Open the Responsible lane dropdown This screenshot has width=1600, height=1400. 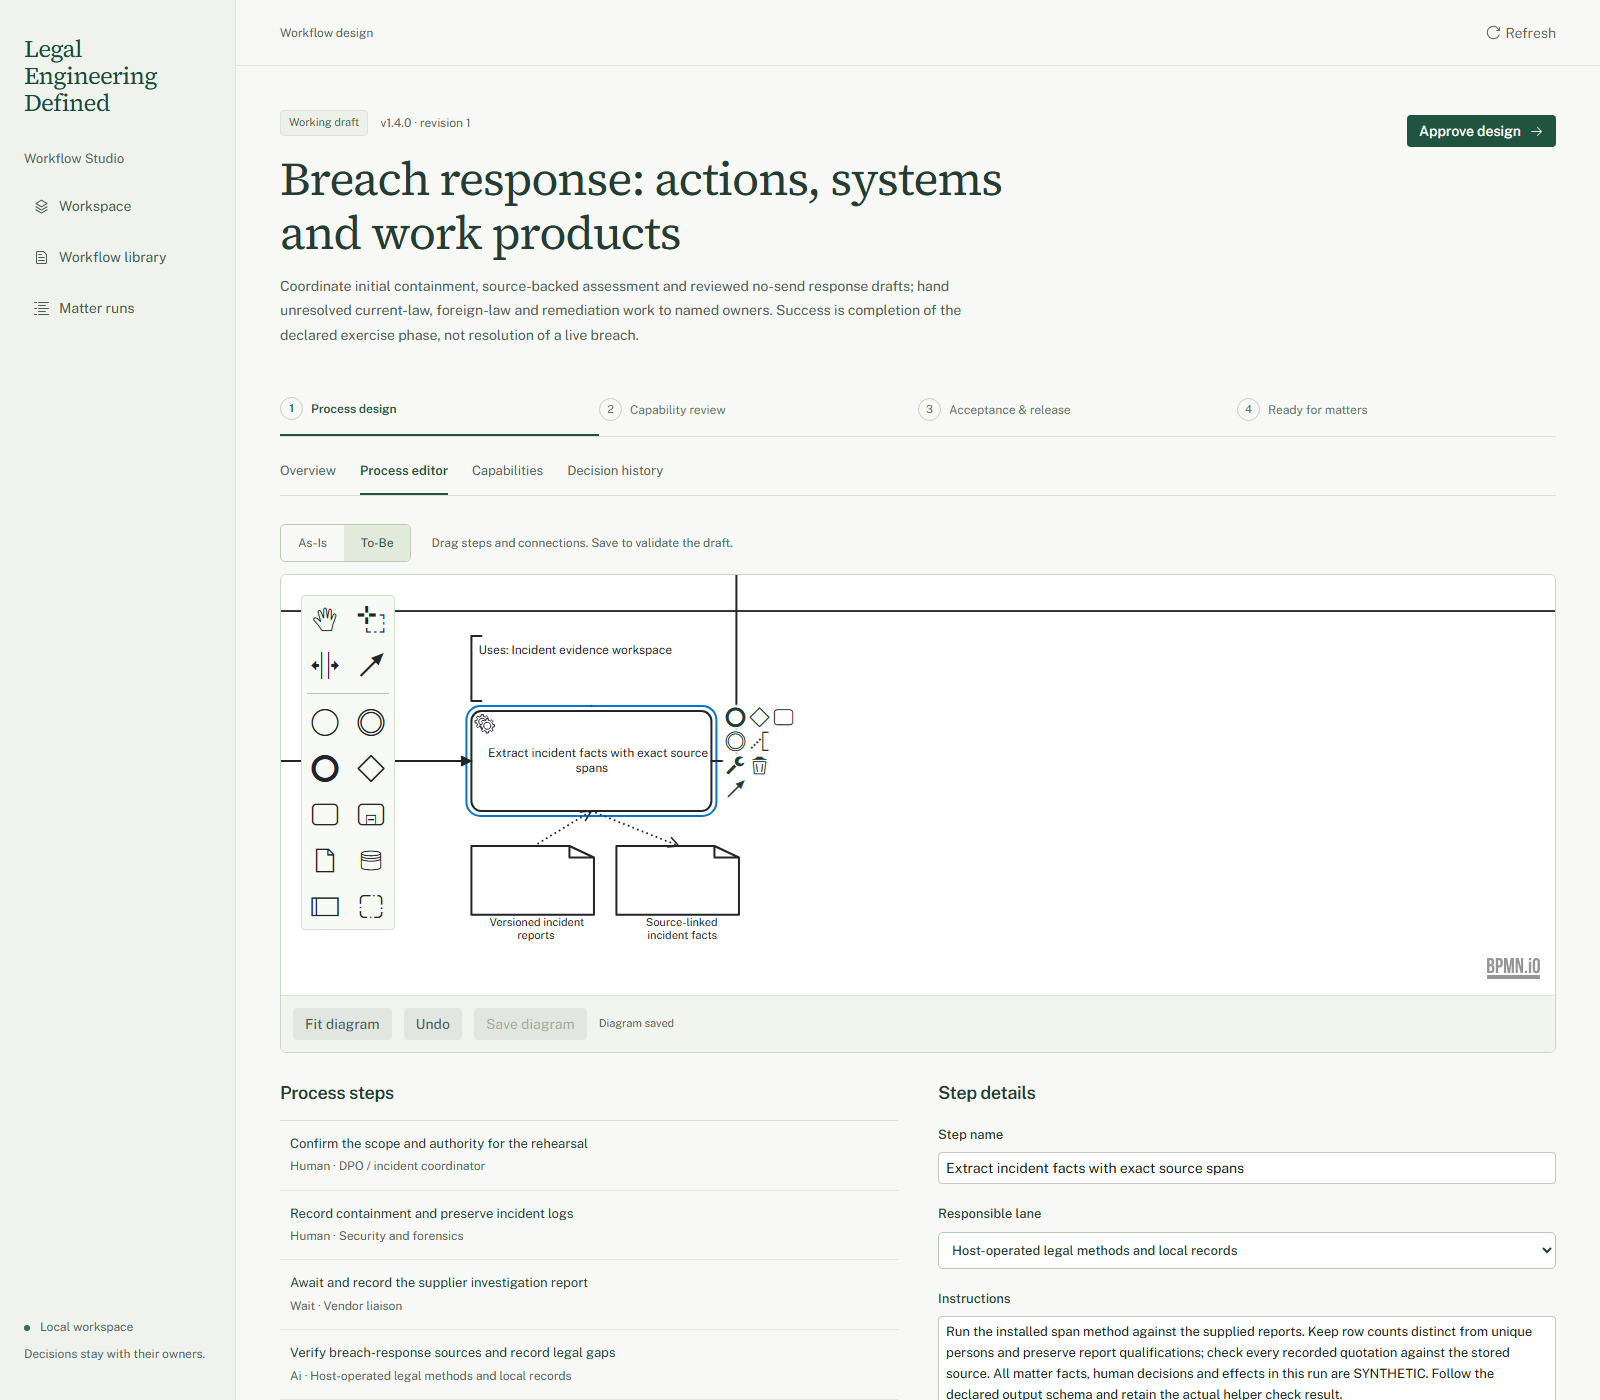point(1246,1250)
